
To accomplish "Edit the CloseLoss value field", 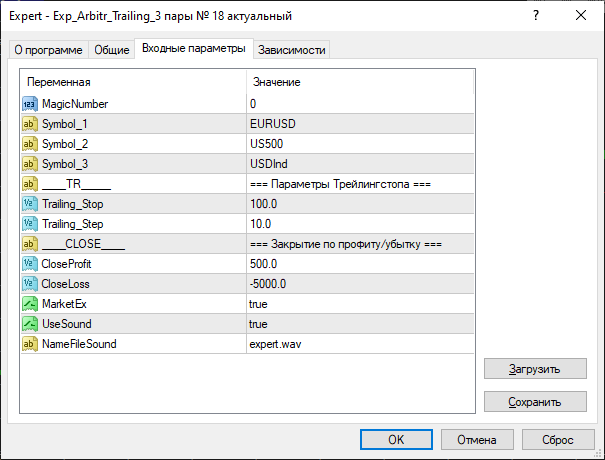I will tap(268, 284).
